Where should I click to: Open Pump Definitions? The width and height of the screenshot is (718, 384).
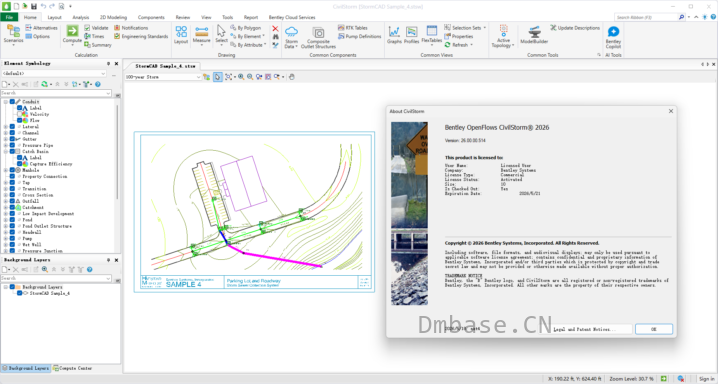pyautogui.click(x=359, y=37)
